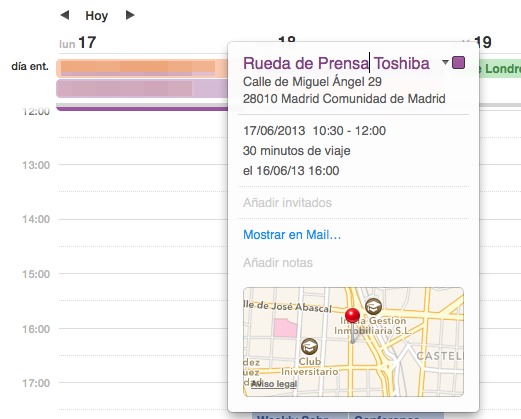This screenshot has height=419, width=521.
Task: Go to the previous week with the left arrow
Action: pyautogui.click(x=65, y=15)
